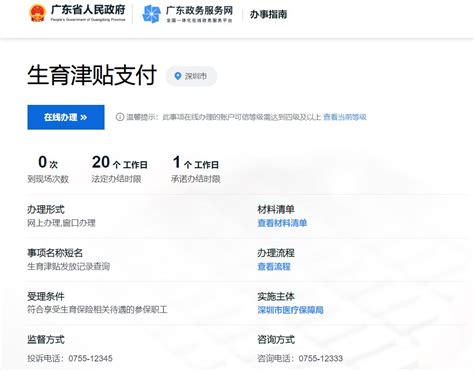This screenshot has height=371, width=474.
Task: Click the 广东政务服务网 header title
Action: click(x=199, y=10)
